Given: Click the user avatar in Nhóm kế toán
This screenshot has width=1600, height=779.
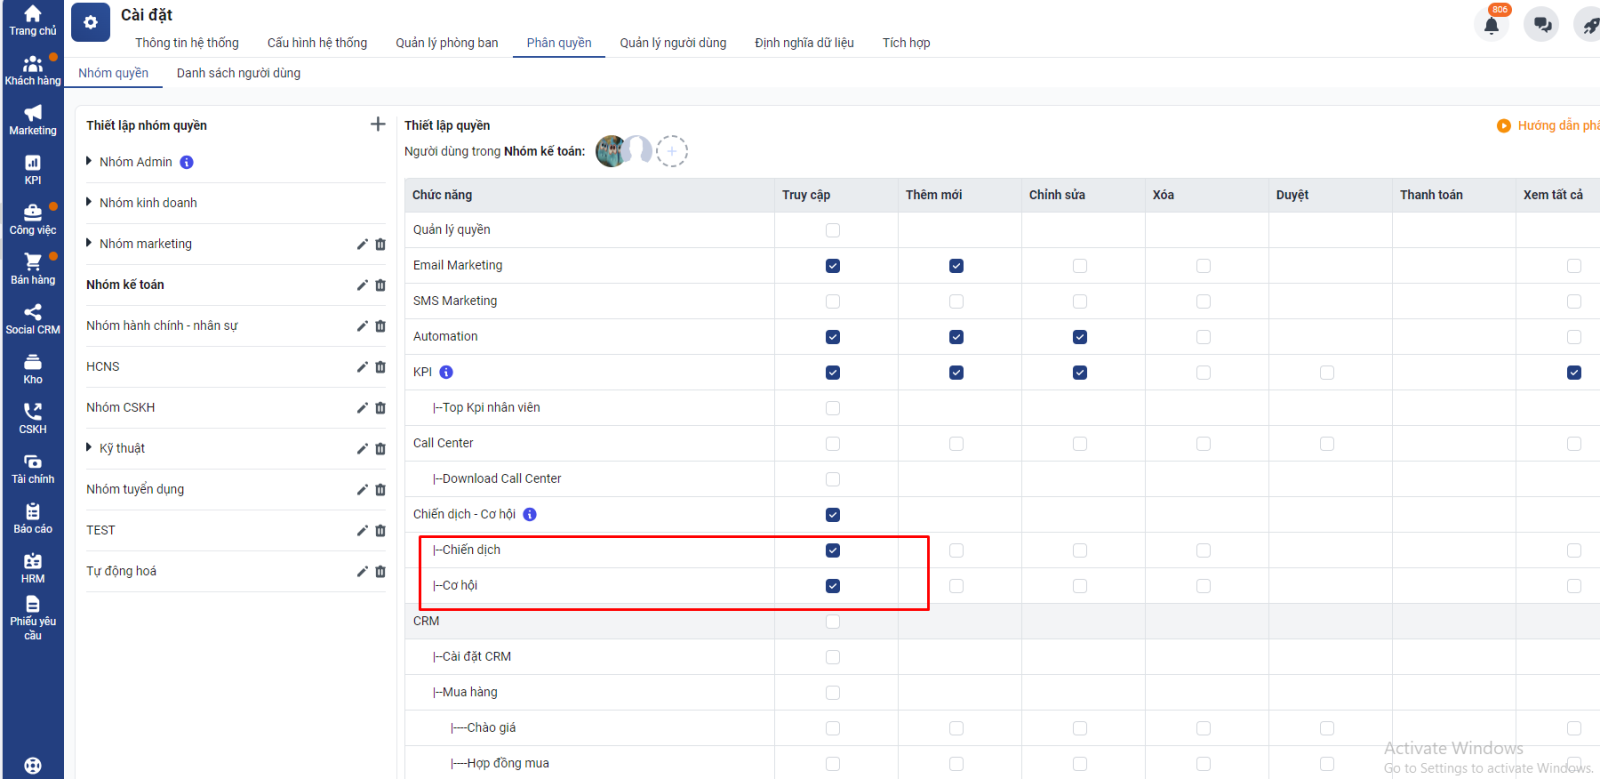Looking at the screenshot, I should click(x=611, y=151).
